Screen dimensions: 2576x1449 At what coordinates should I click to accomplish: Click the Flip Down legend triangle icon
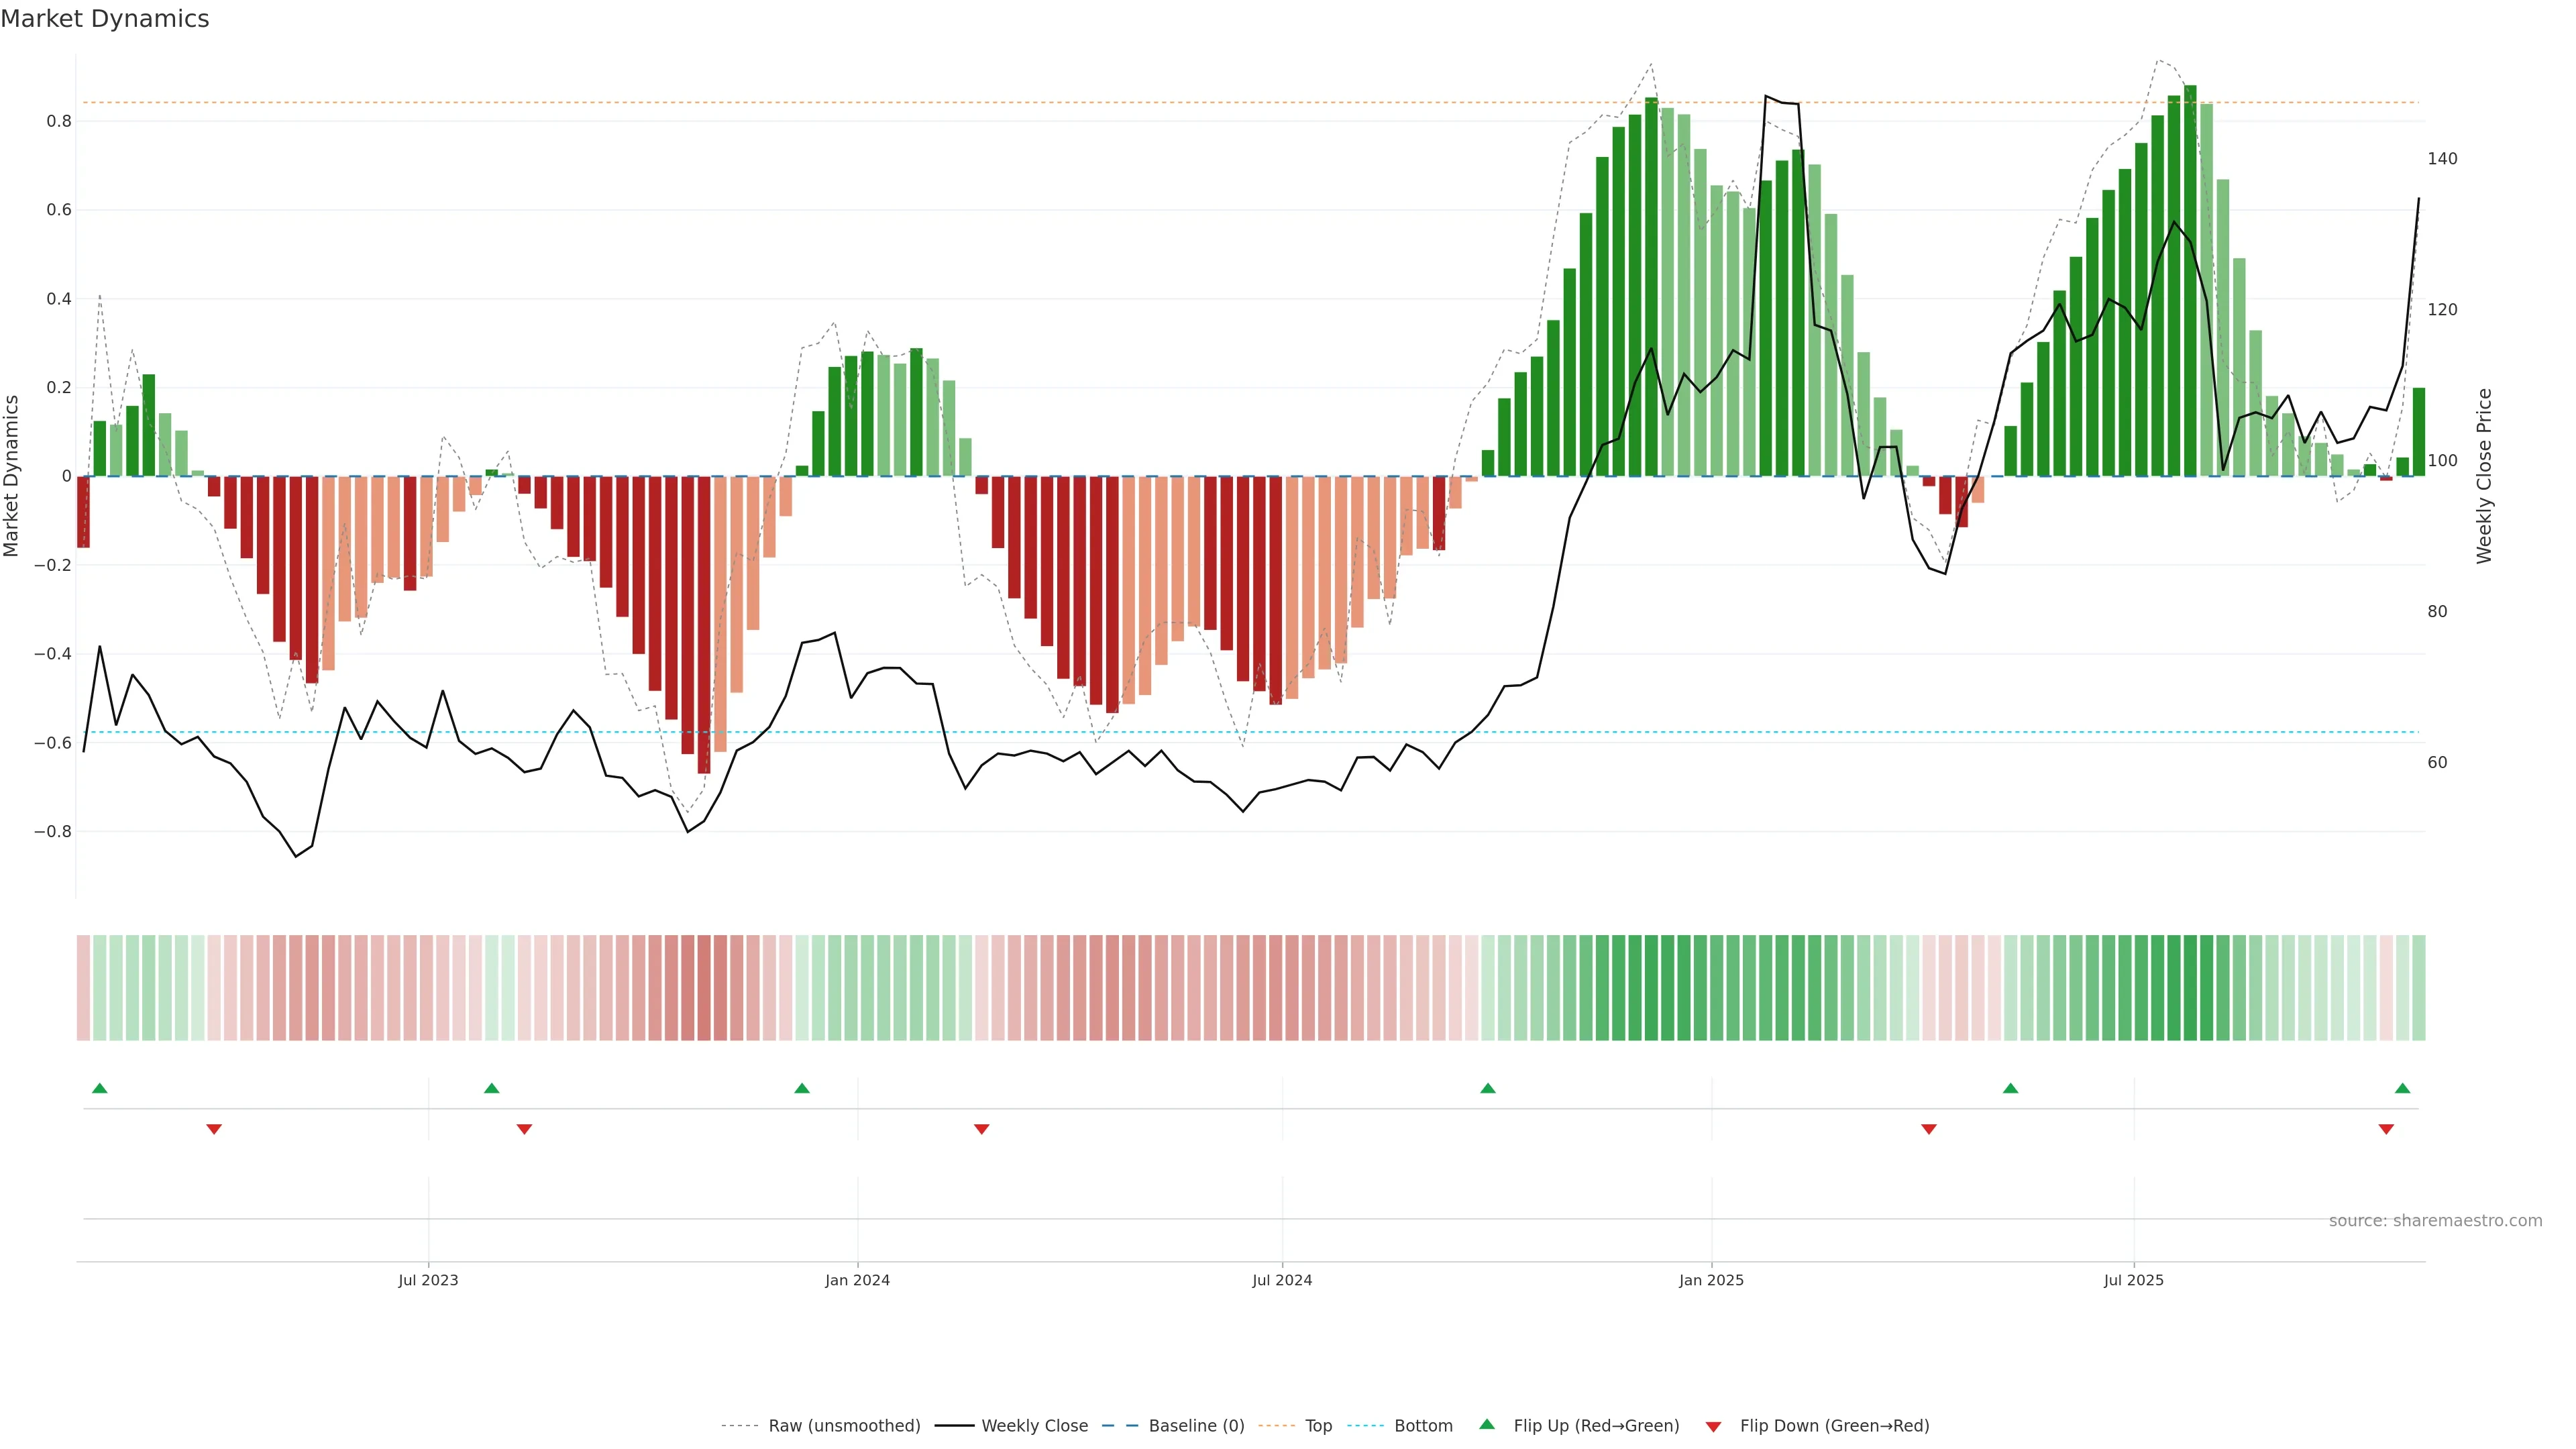1713,1426
